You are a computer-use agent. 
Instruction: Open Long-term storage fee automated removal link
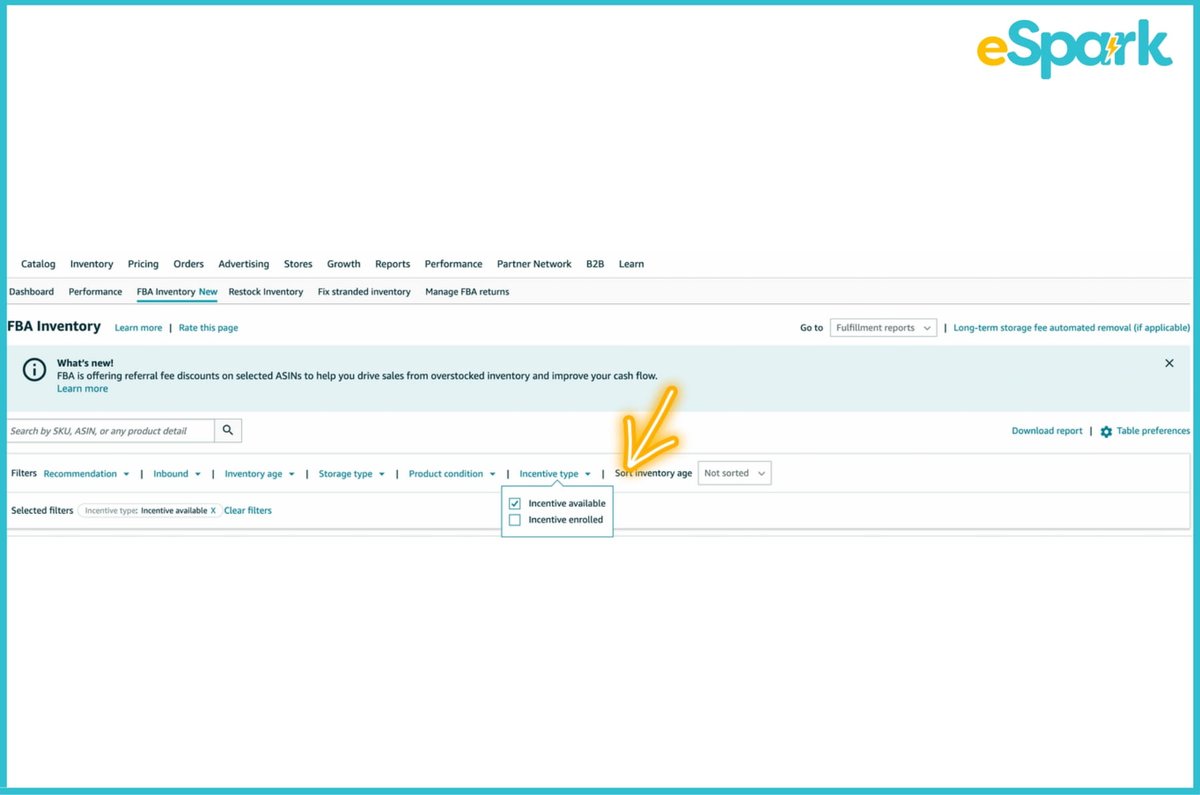(1072, 328)
